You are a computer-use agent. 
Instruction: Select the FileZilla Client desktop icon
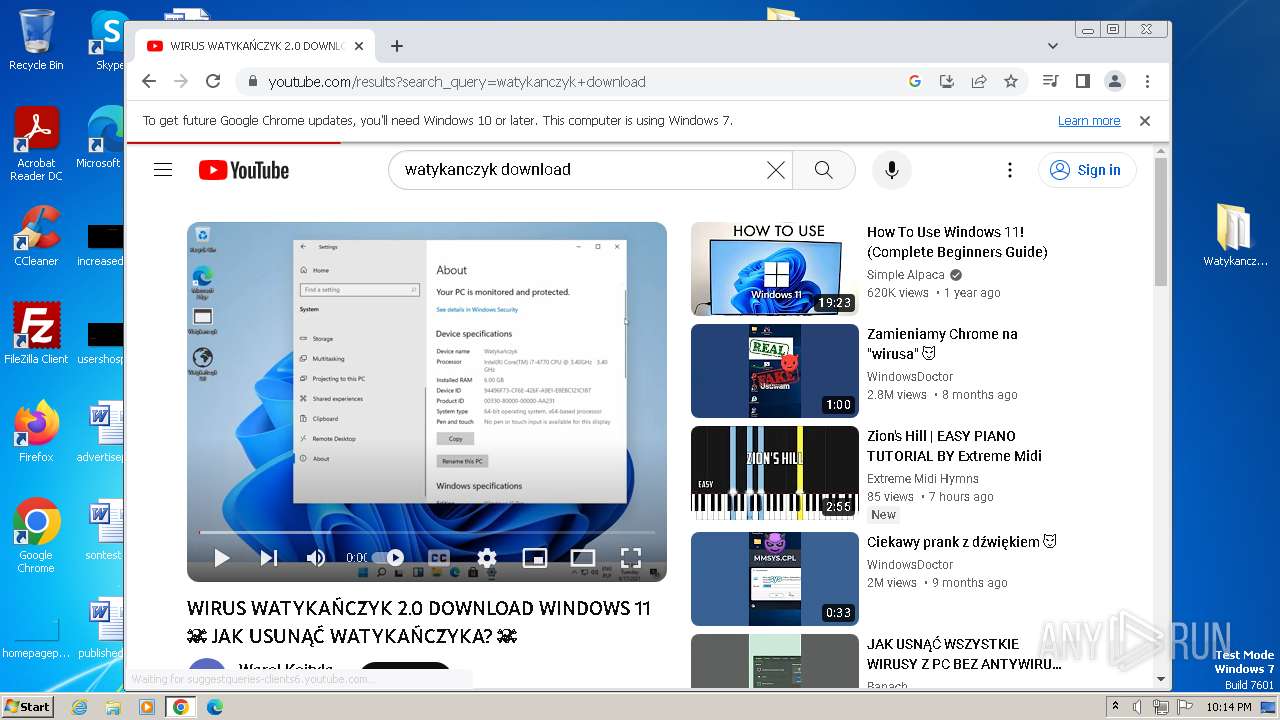coord(36,334)
